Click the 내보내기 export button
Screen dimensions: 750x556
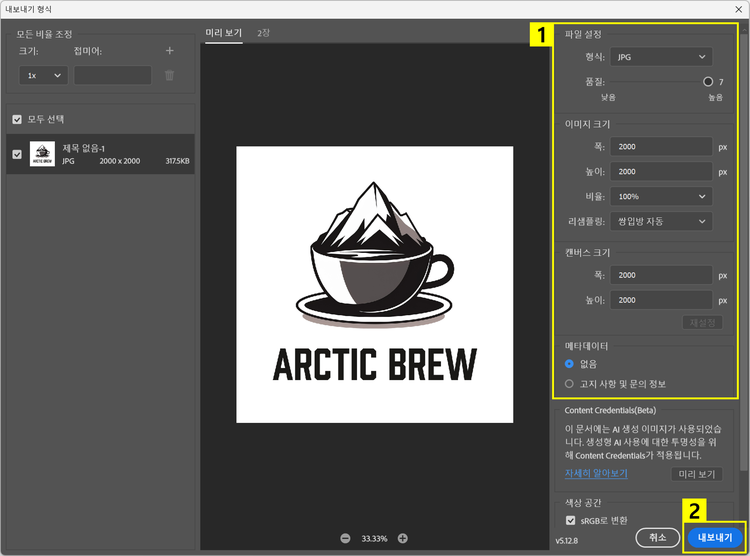click(714, 538)
